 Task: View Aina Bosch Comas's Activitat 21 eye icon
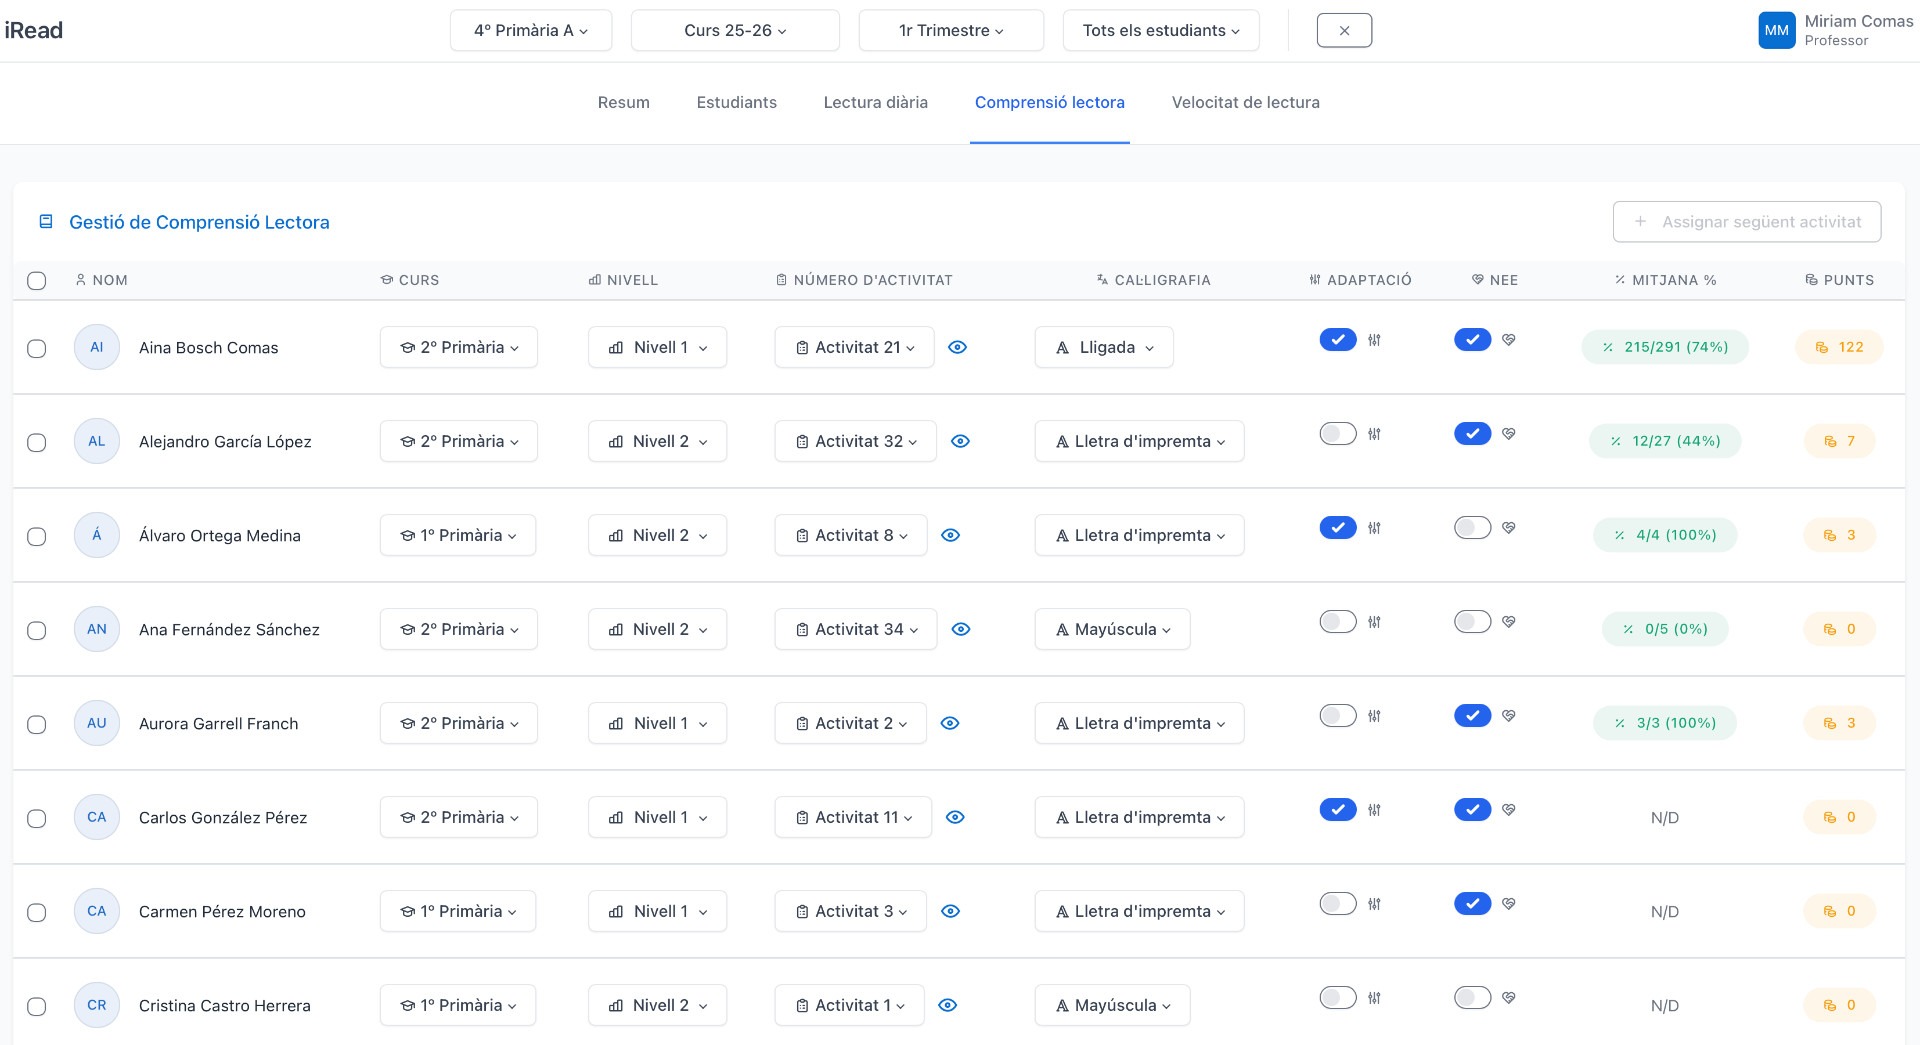pos(957,347)
